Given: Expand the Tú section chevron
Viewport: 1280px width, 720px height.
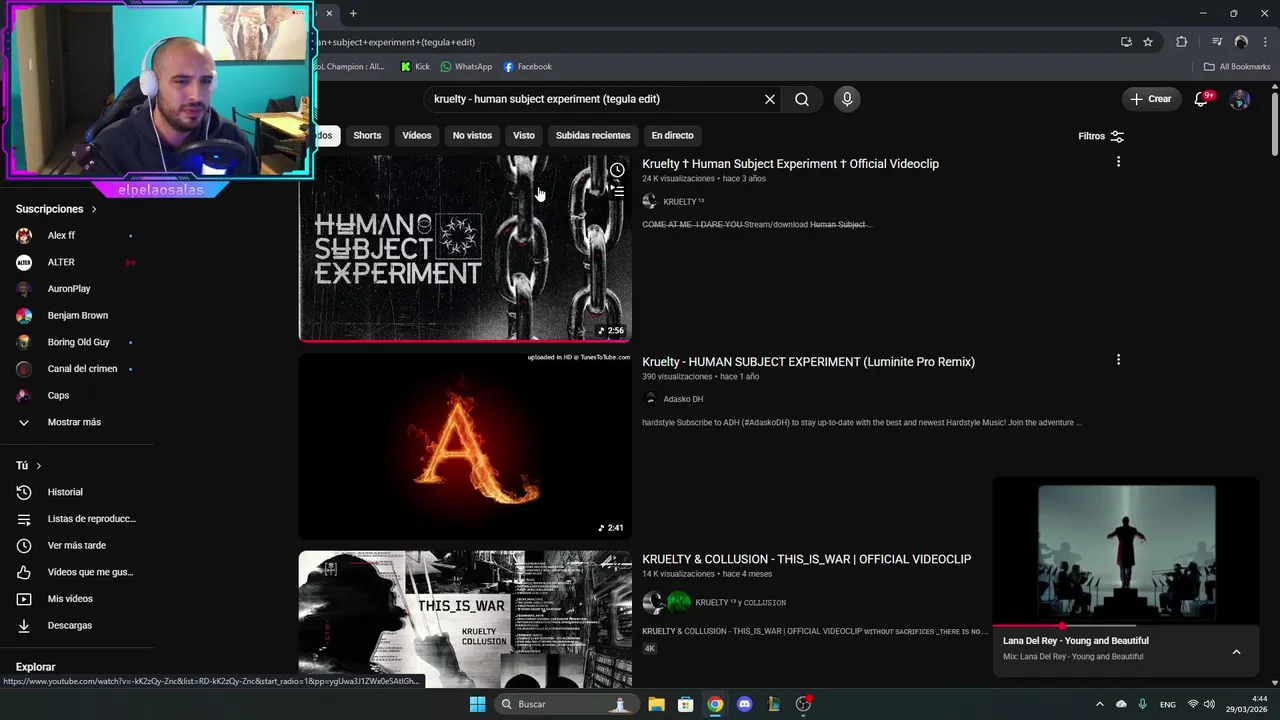Looking at the screenshot, I should click(x=39, y=466).
